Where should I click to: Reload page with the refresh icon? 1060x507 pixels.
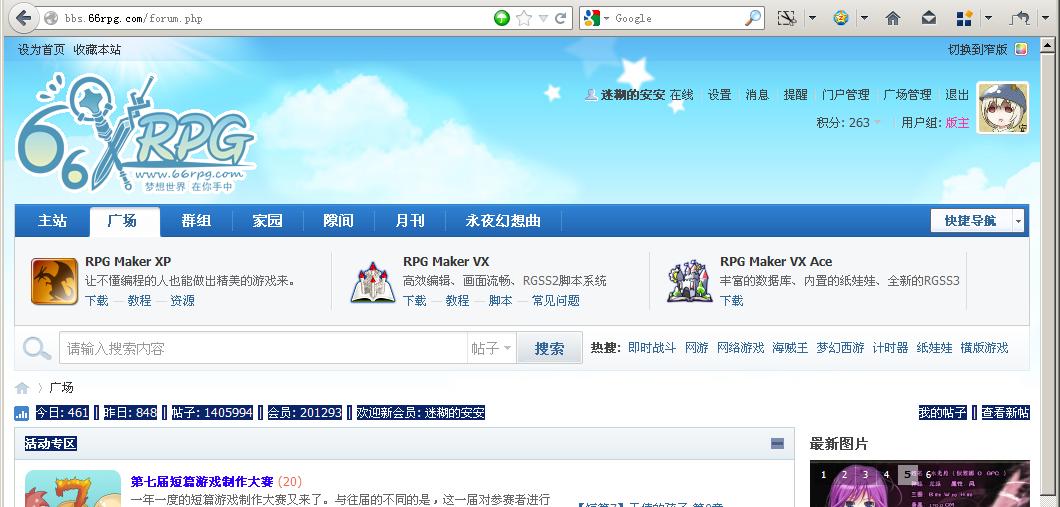pyautogui.click(x=560, y=18)
